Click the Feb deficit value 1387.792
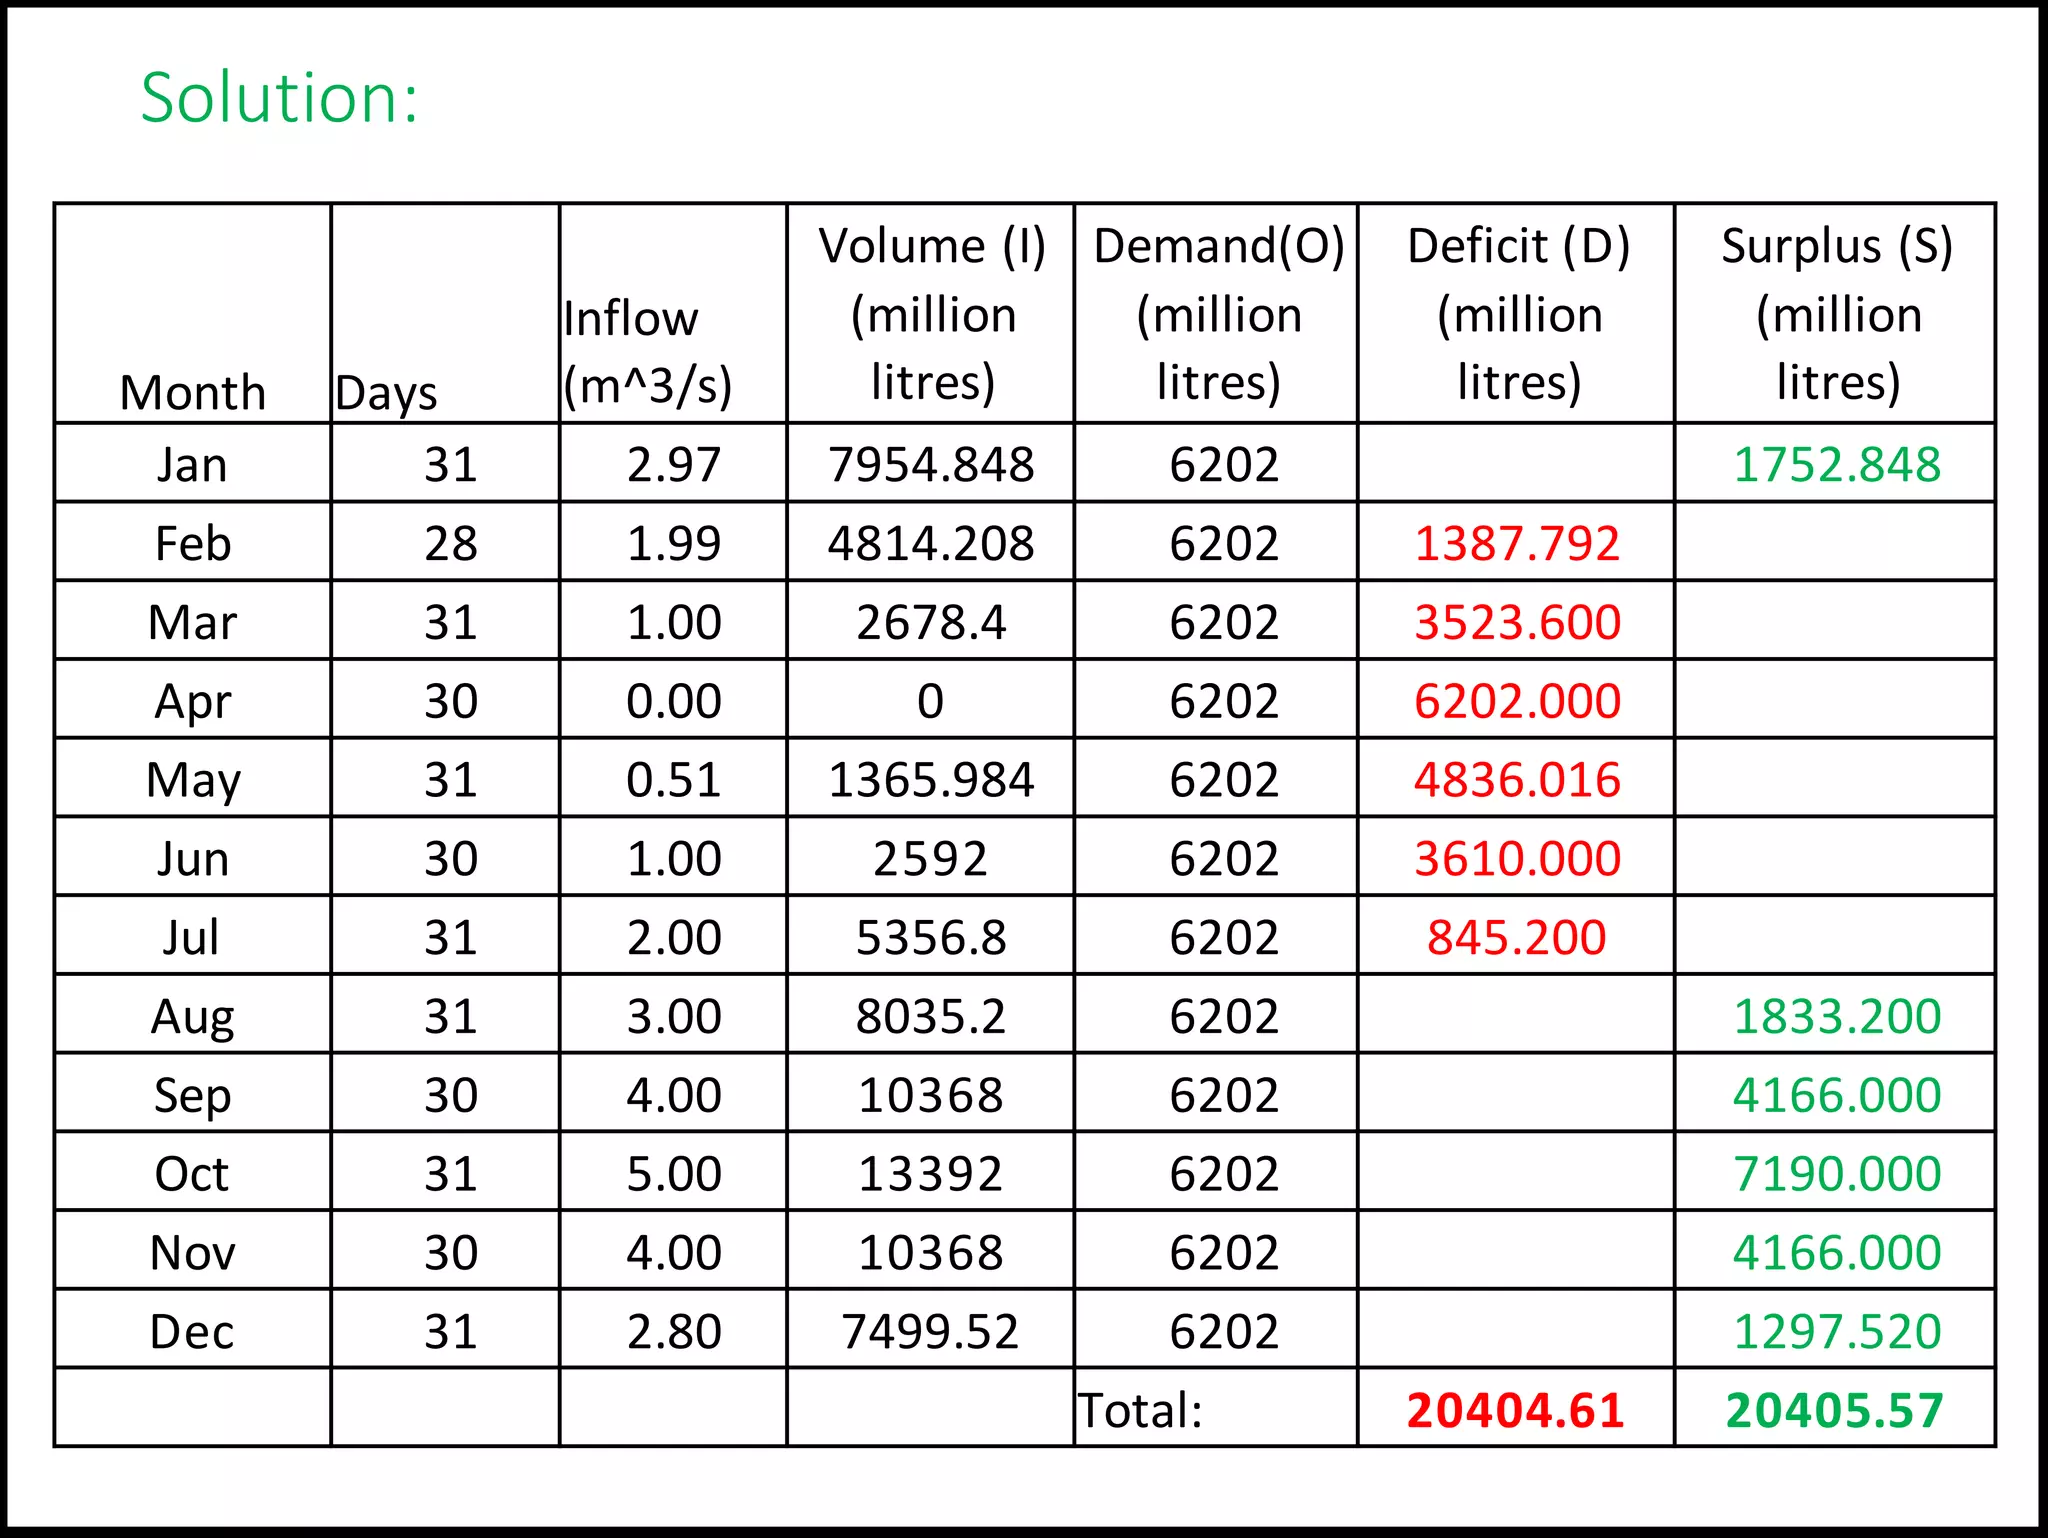Viewport: 2048px width, 1538px height. click(1517, 543)
